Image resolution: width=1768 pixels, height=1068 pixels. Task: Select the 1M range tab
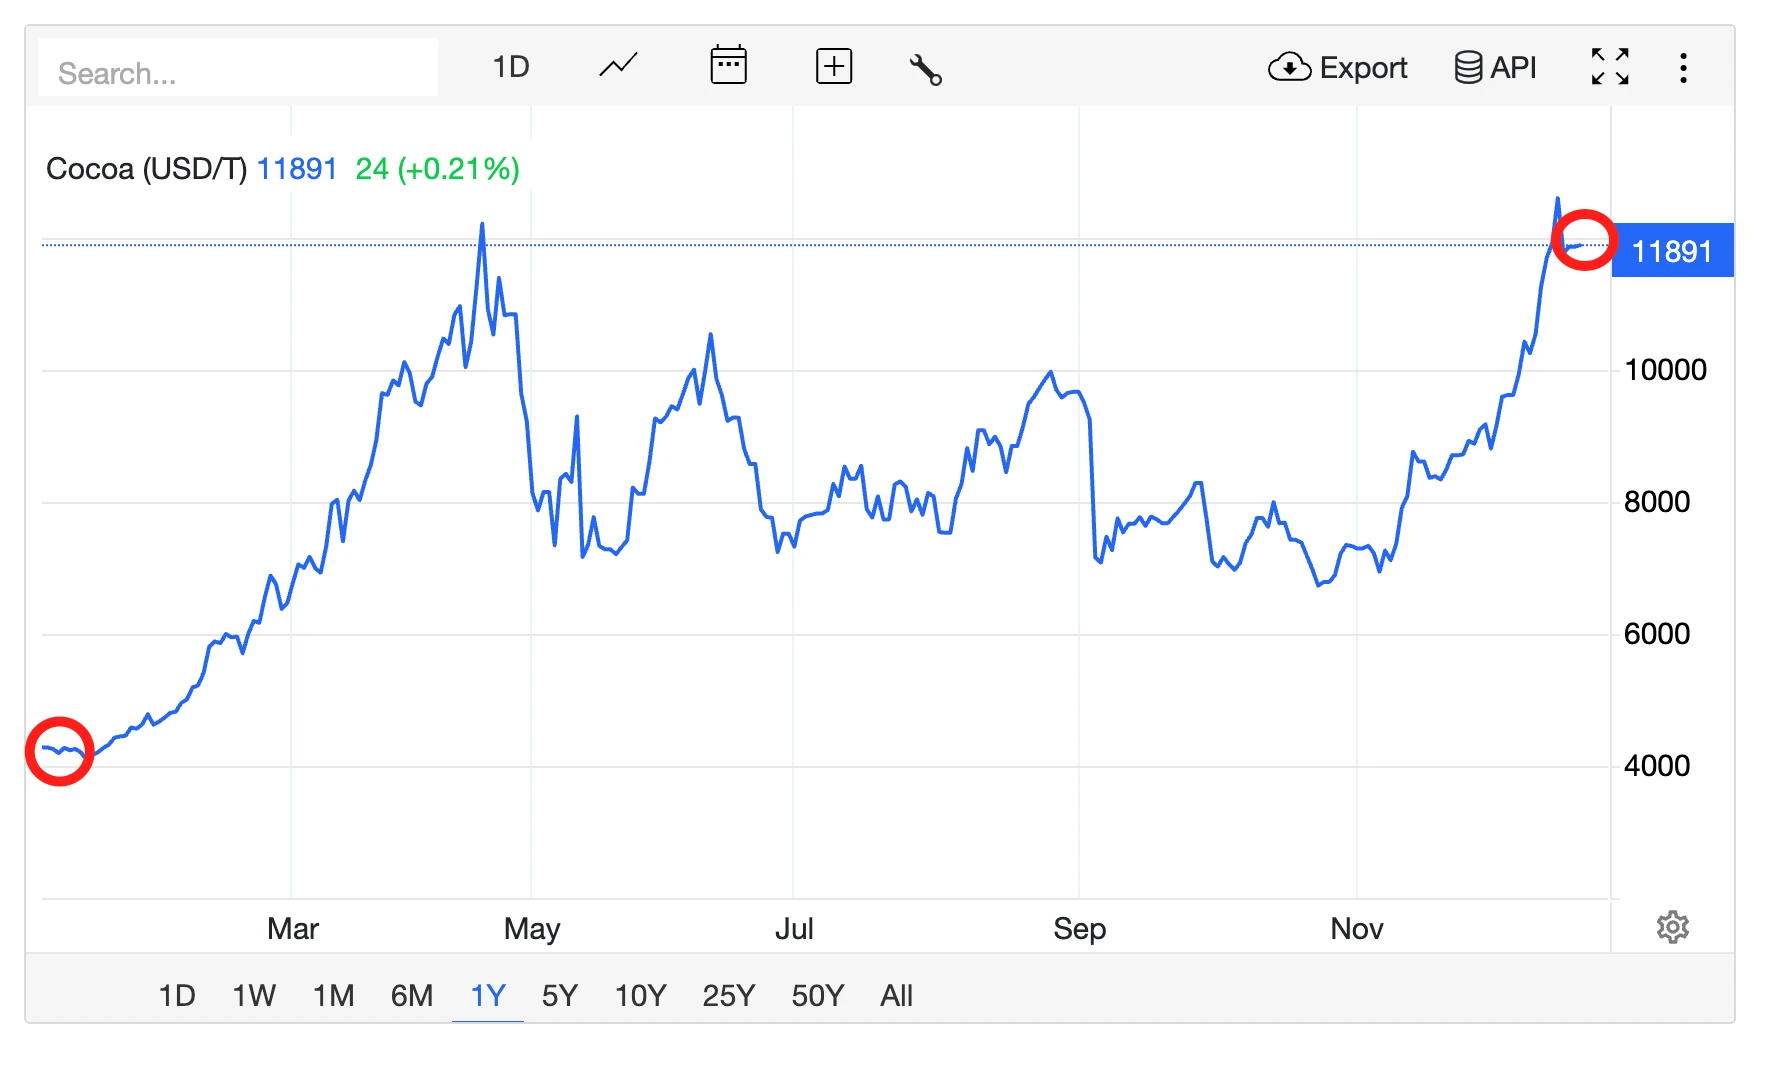(x=333, y=996)
